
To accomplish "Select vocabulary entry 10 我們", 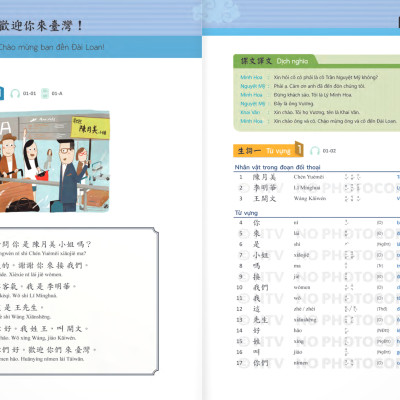I will (317, 287).
